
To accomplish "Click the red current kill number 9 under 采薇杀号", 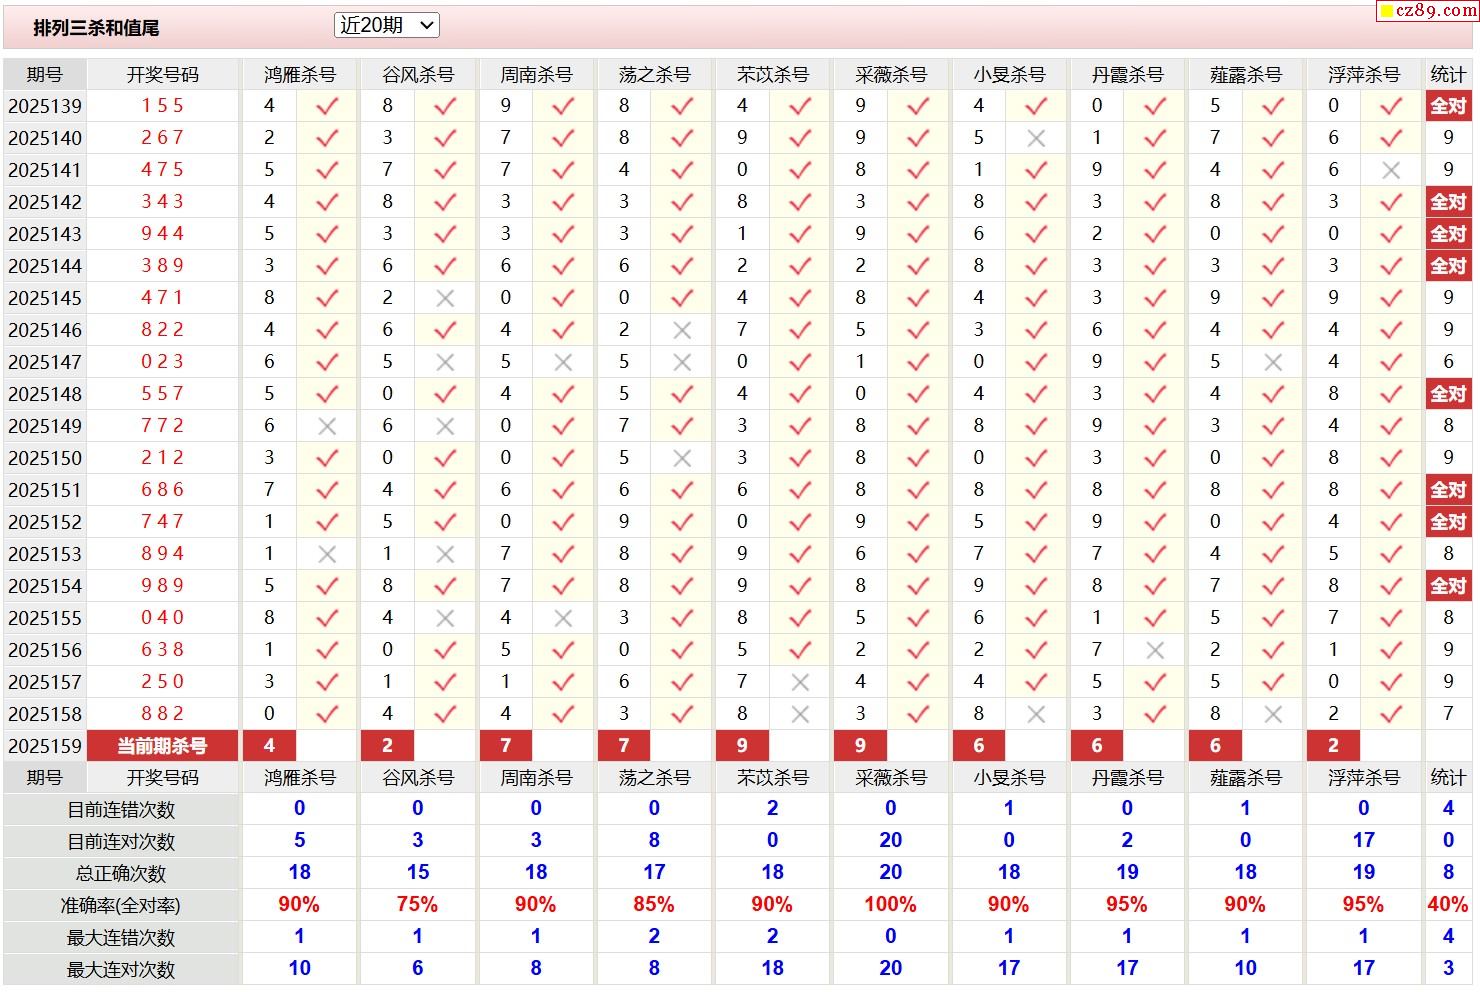I will coord(860,746).
